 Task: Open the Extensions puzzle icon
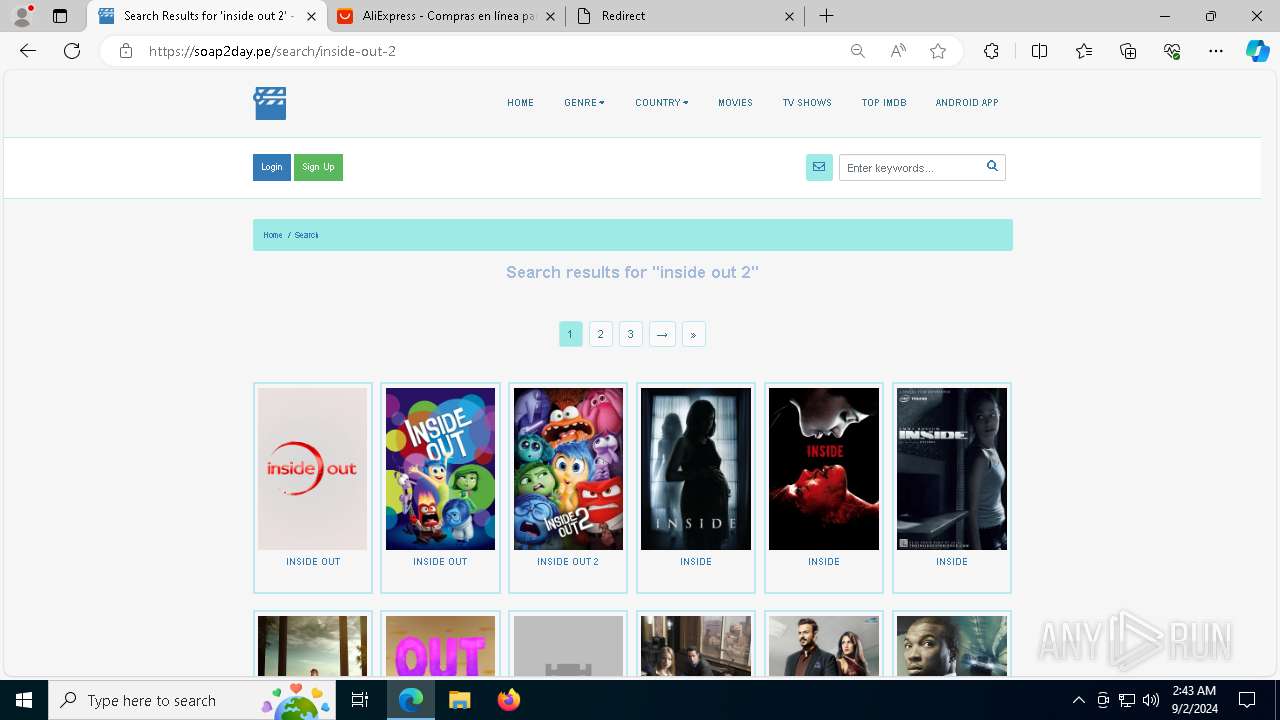pos(991,51)
